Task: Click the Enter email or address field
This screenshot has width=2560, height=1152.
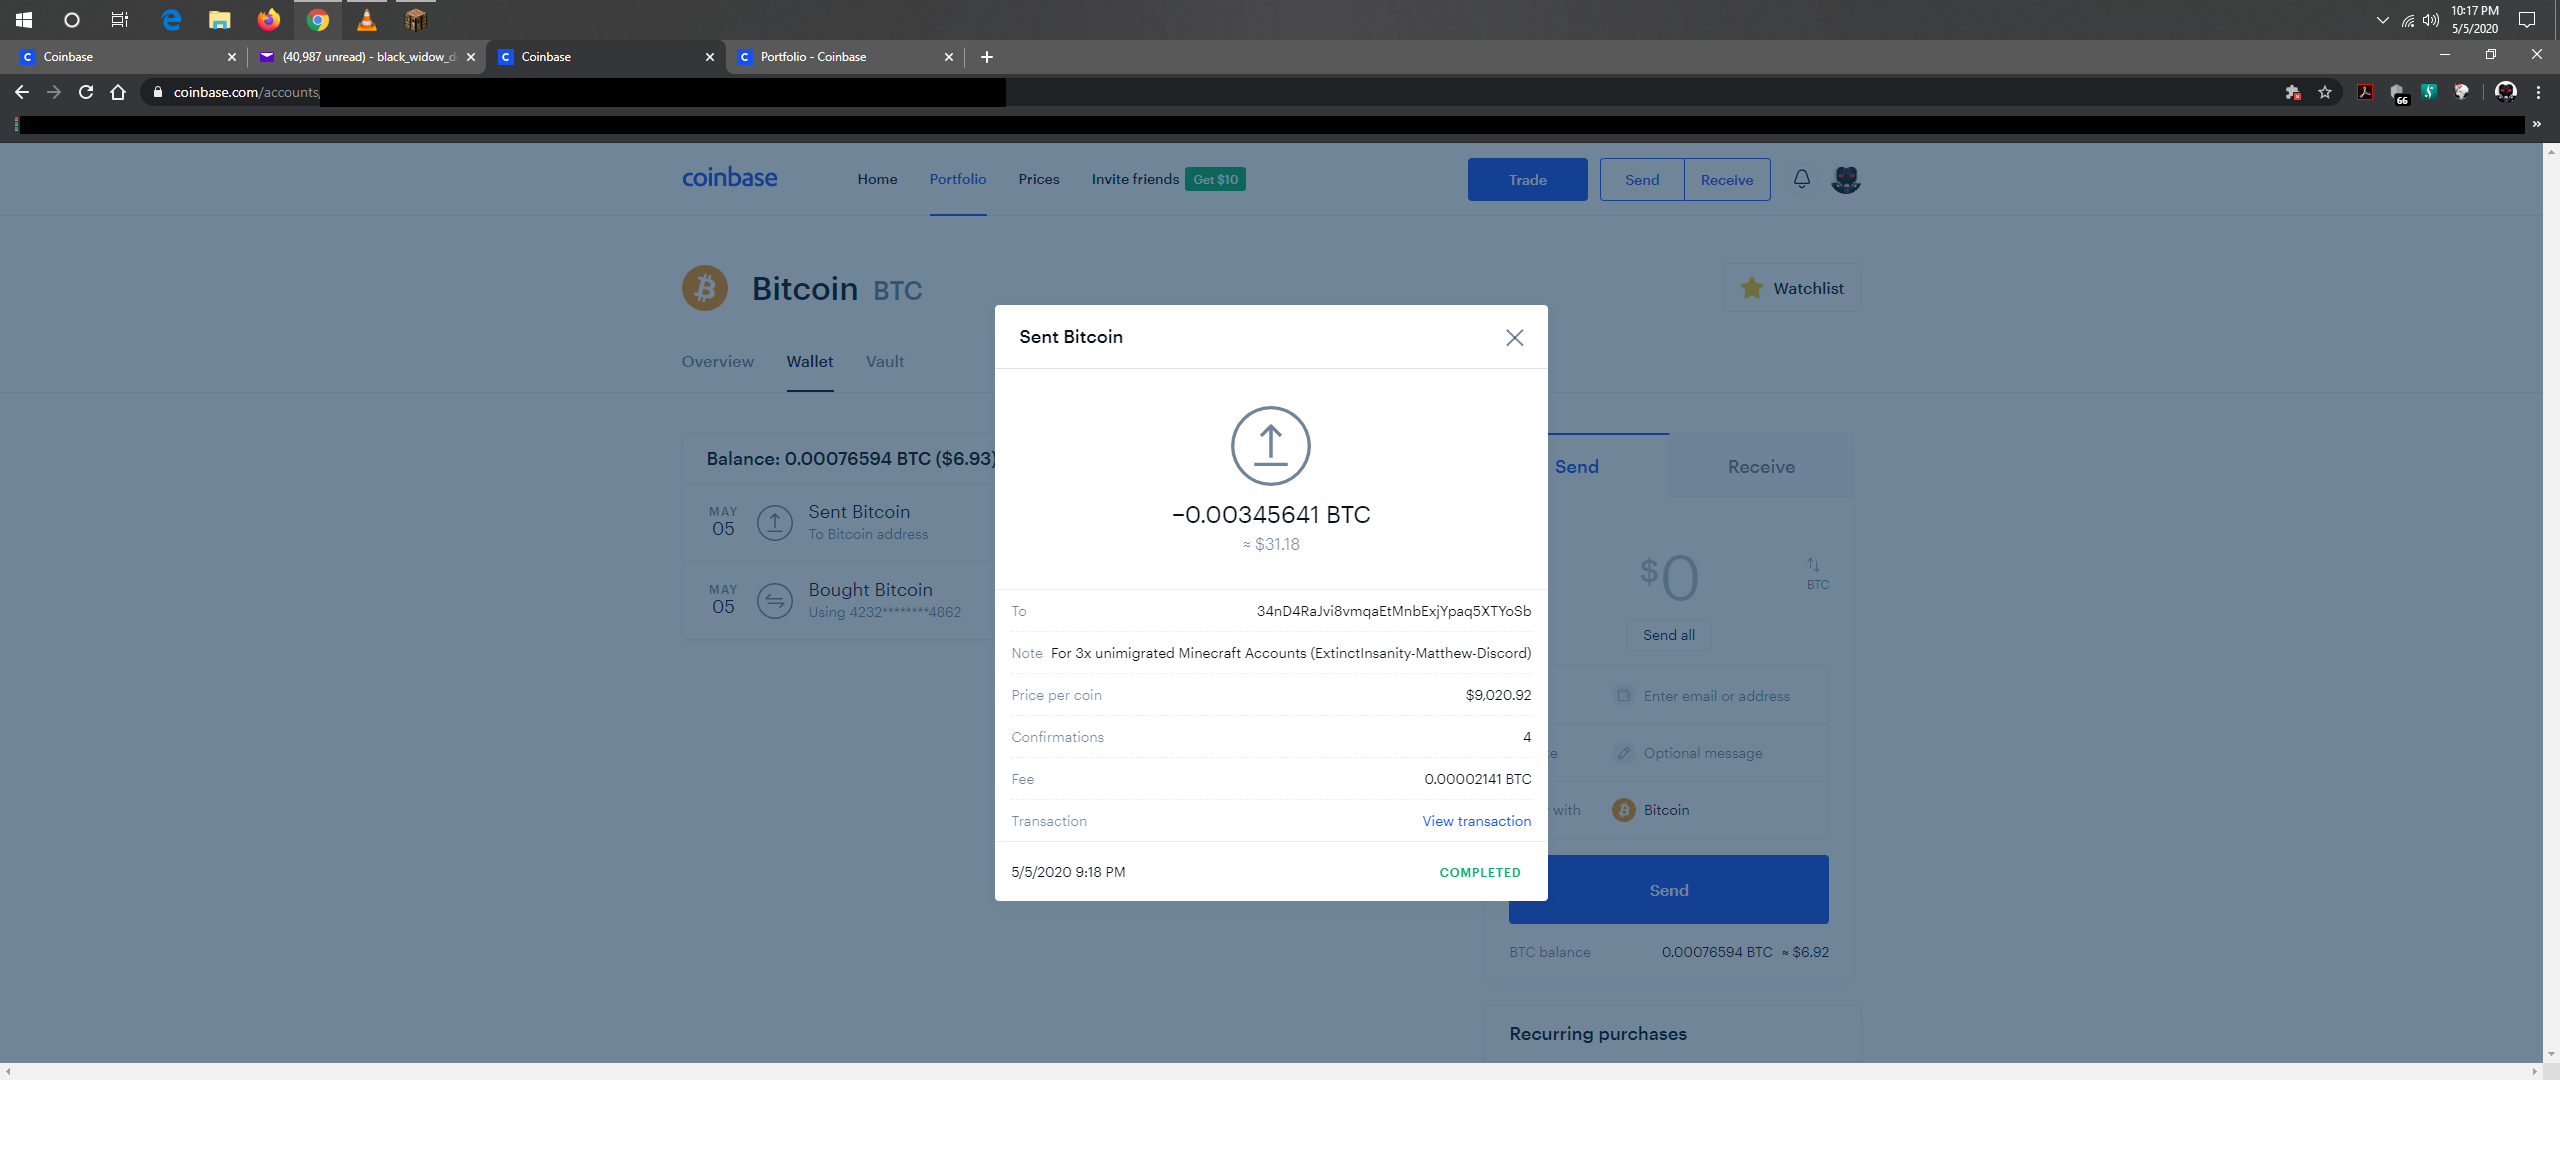Action: (x=1716, y=696)
